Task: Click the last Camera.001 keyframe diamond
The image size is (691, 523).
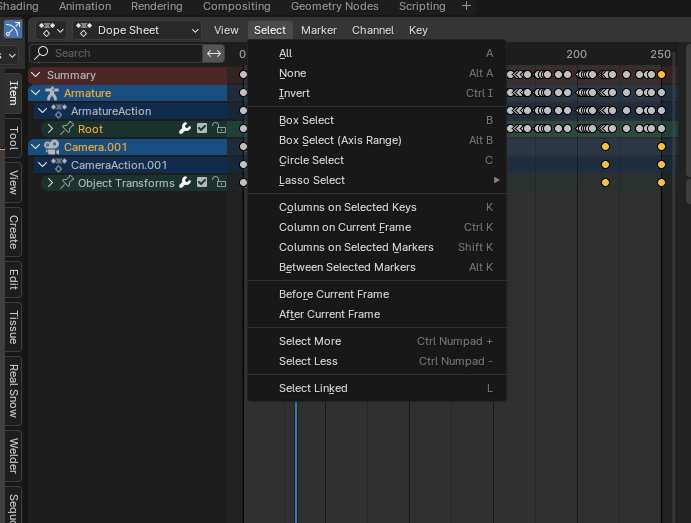Action: [661, 147]
